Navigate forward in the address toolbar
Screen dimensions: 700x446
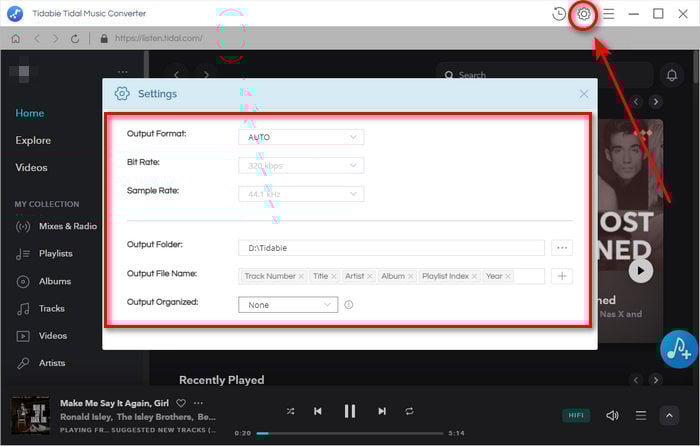coord(56,39)
